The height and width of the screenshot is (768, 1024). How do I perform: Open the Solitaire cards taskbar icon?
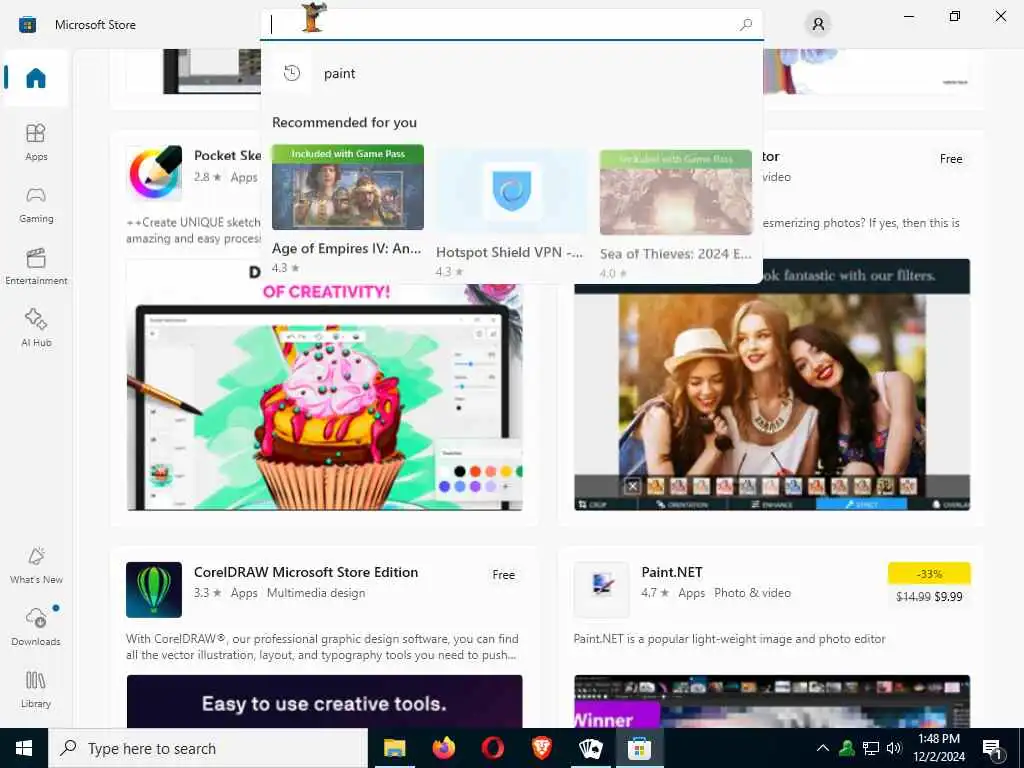[x=590, y=748]
